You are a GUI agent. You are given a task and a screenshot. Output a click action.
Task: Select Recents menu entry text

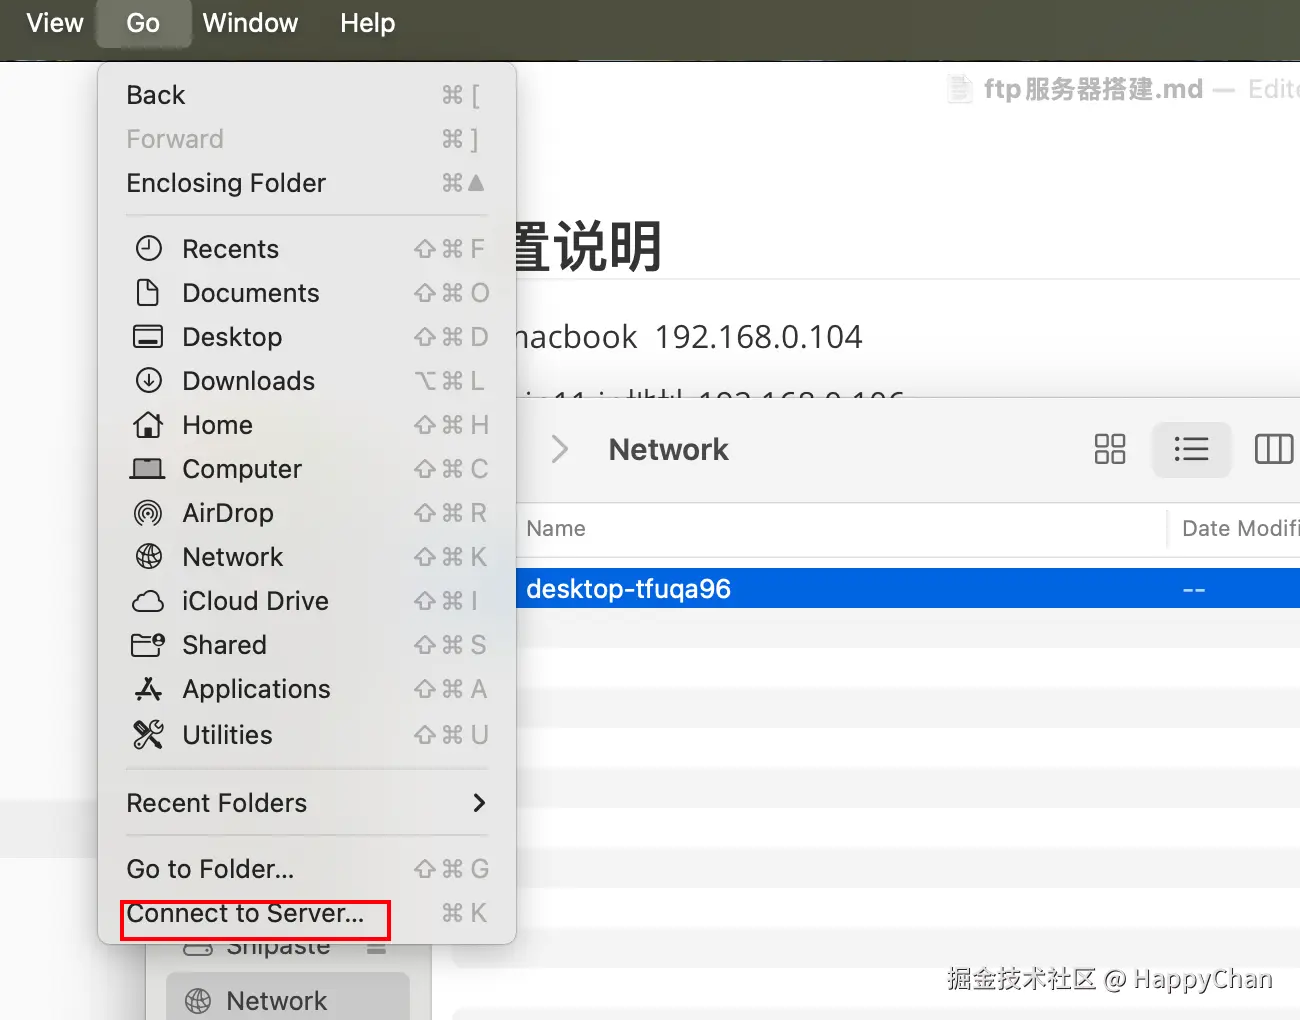click(230, 249)
